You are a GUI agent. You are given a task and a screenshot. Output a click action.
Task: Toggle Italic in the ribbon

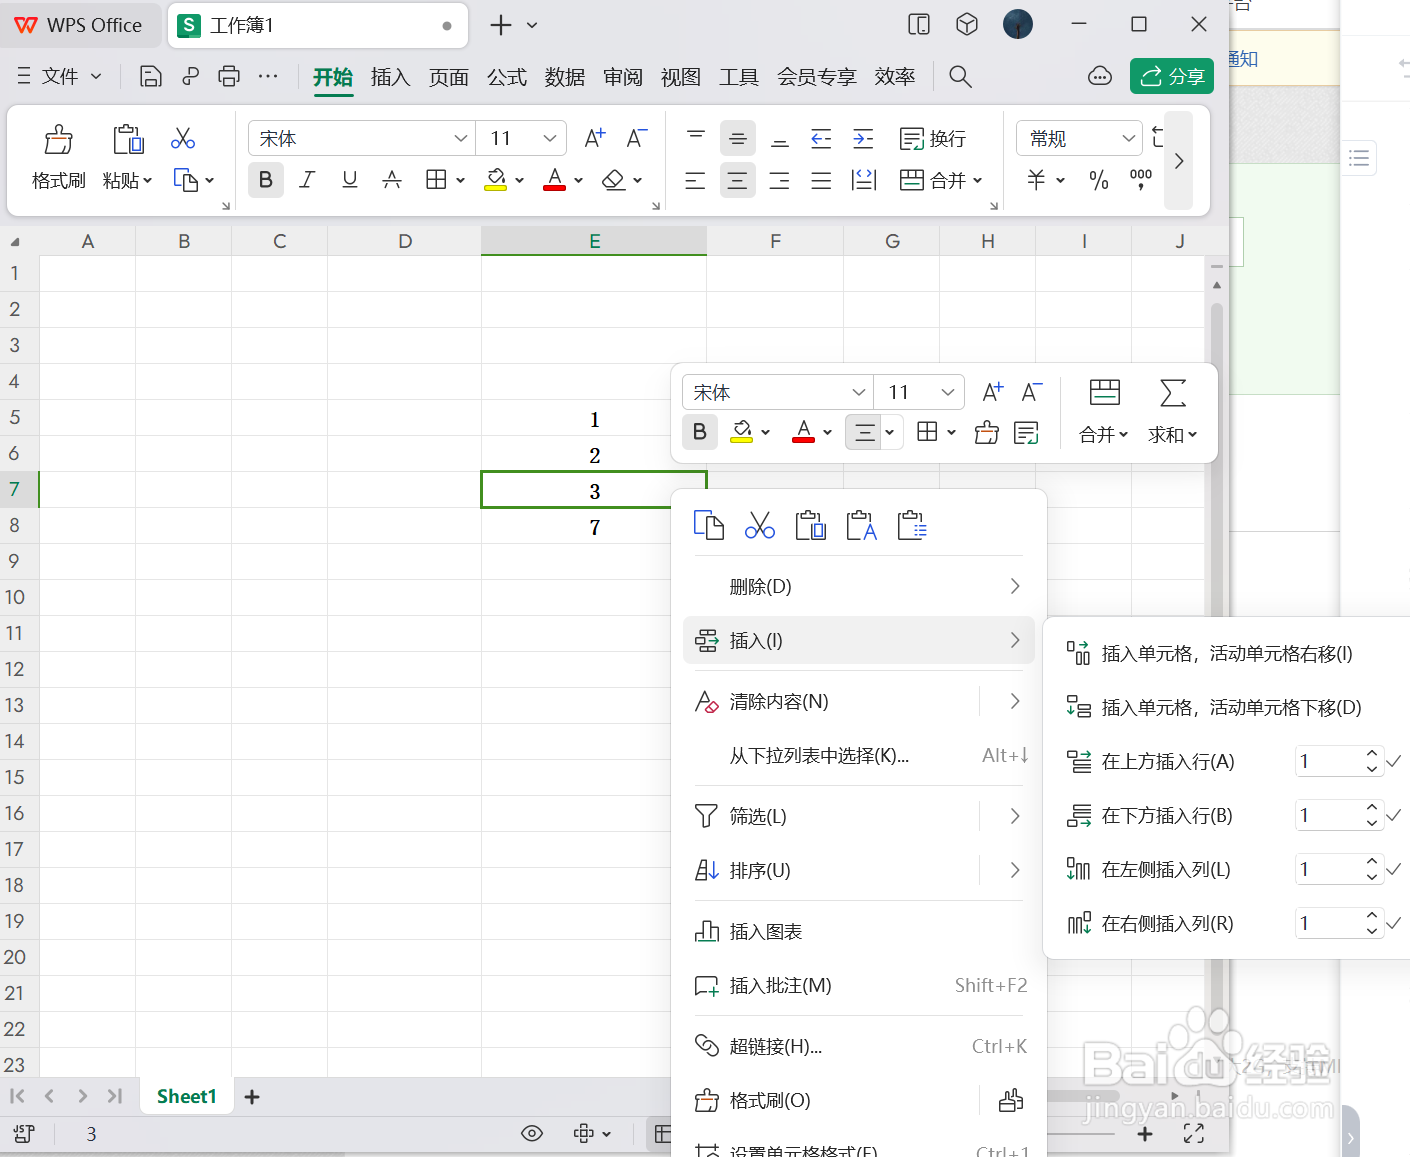pos(307,180)
